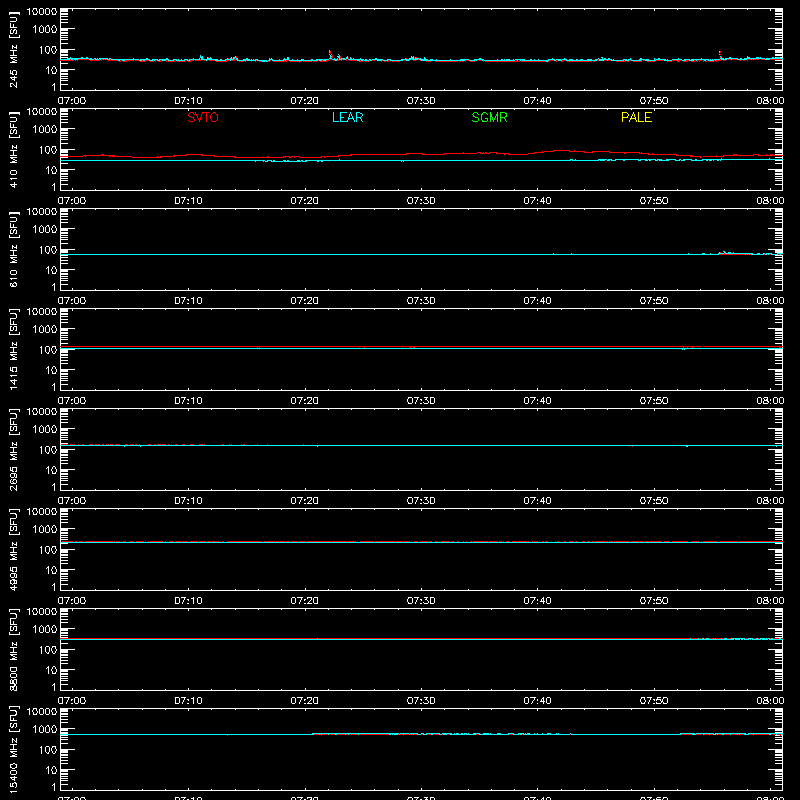Image resolution: width=800 pixels, height=800 pixels.
Task: Click the 10000 tick of 2695 MHz axis
Action: [x=42, y=412]
